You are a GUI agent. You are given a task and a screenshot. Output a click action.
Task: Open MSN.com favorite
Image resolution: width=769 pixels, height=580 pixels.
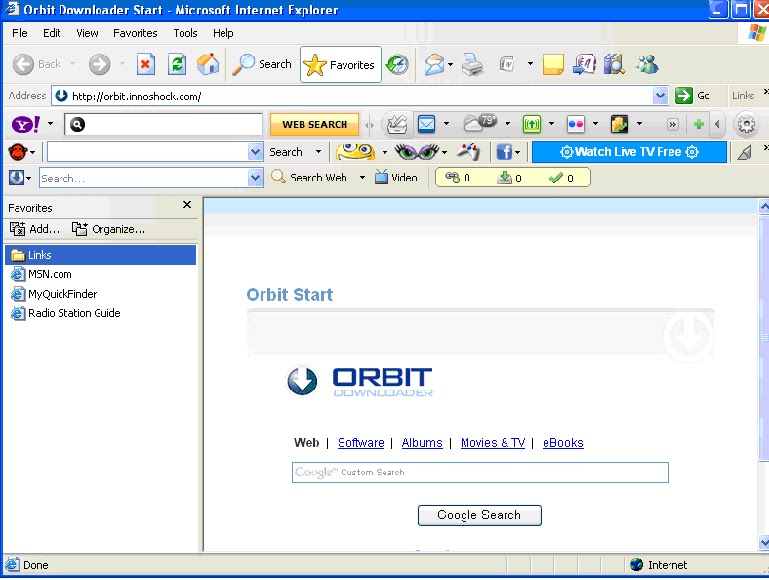[41, 274]
